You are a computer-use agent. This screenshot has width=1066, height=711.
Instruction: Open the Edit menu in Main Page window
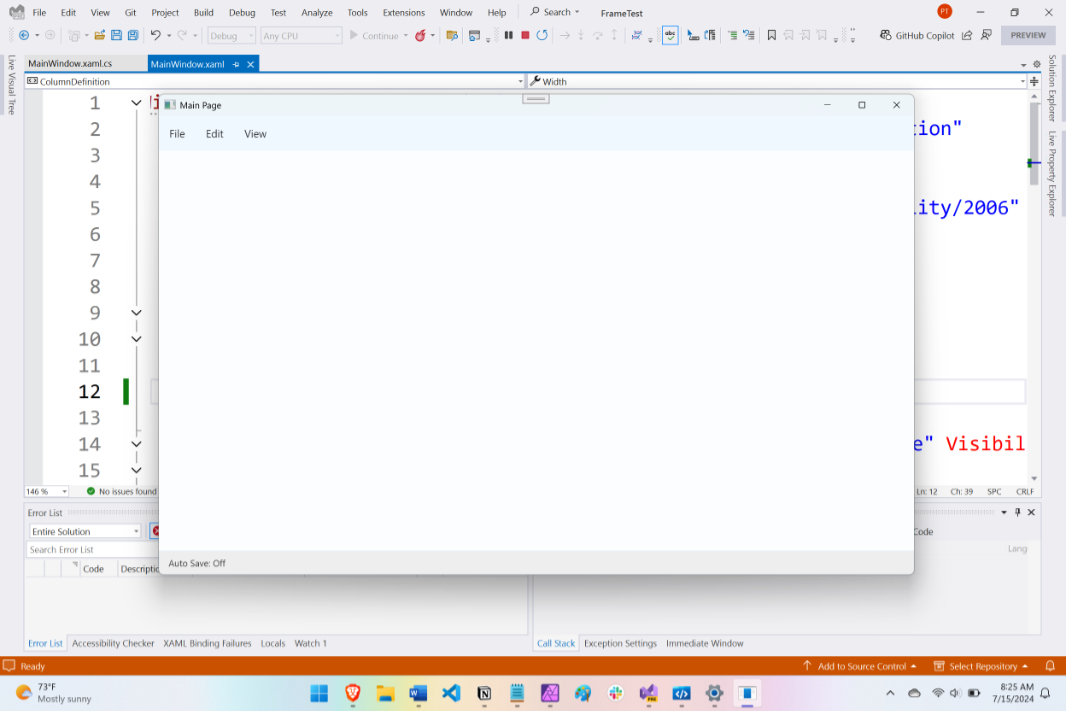(214, 134)
